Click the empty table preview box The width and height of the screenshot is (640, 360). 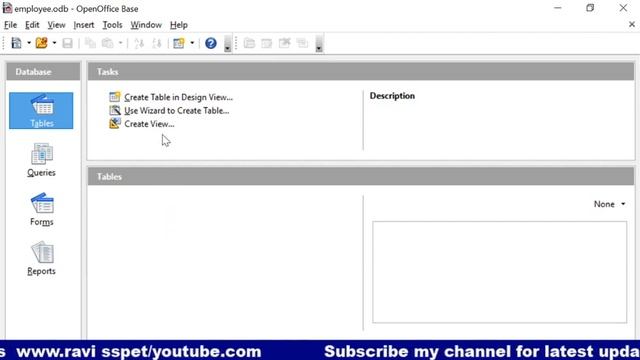click(500, 272)
